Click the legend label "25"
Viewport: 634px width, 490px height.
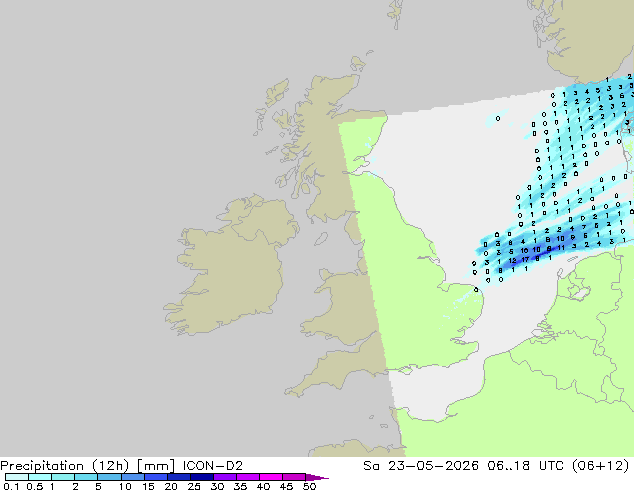194,486
